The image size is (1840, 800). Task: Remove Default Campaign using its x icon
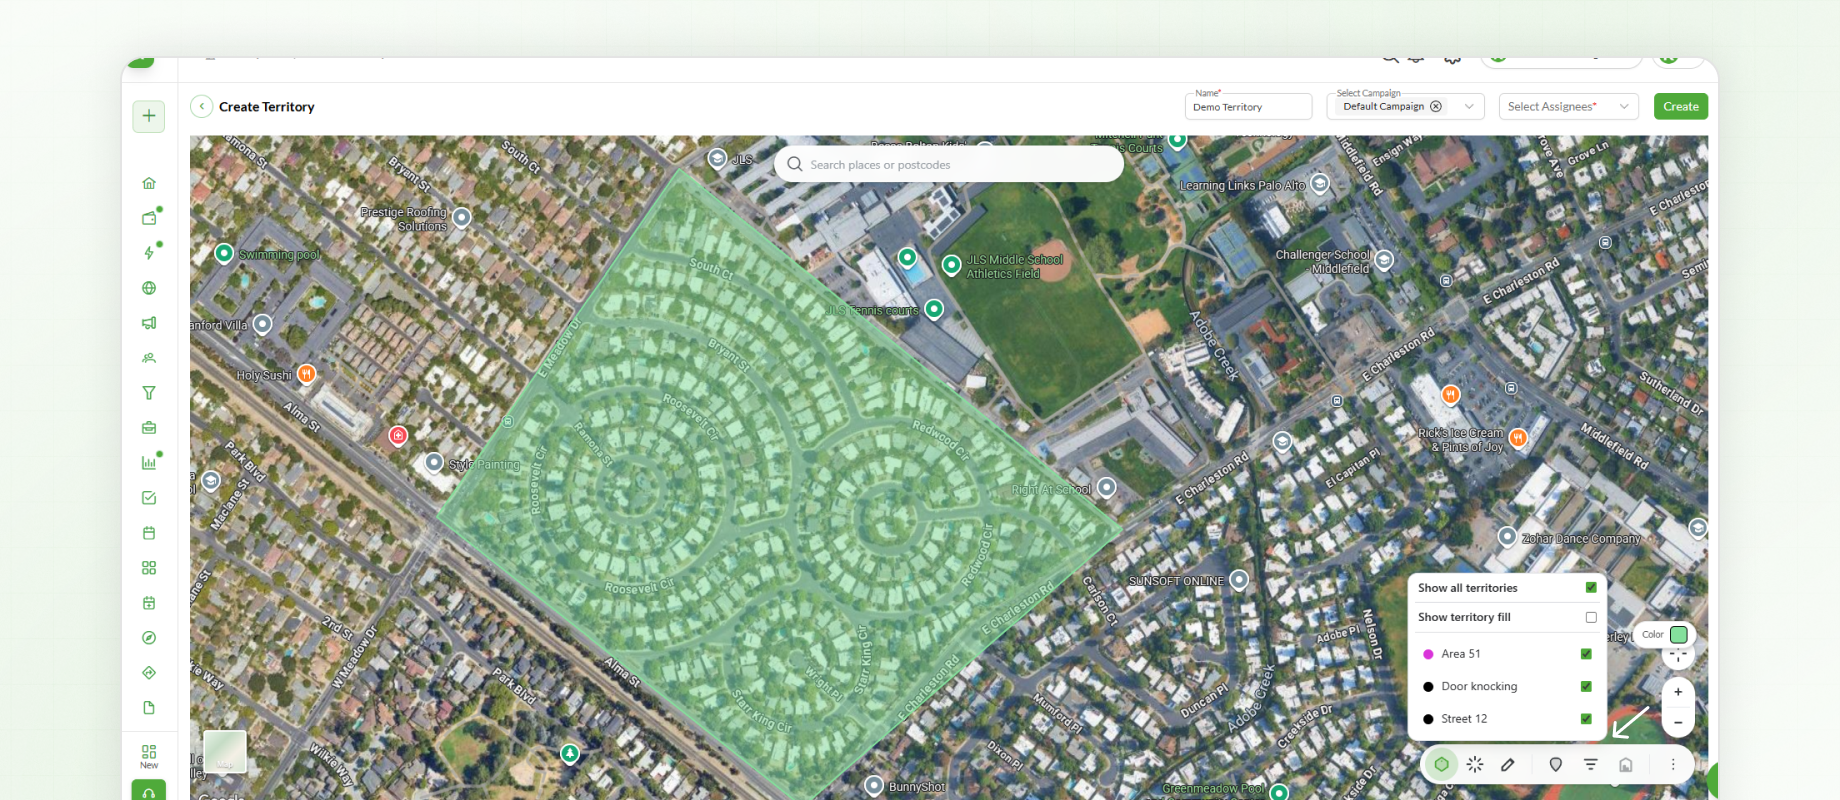click(x=1436, y=106)
